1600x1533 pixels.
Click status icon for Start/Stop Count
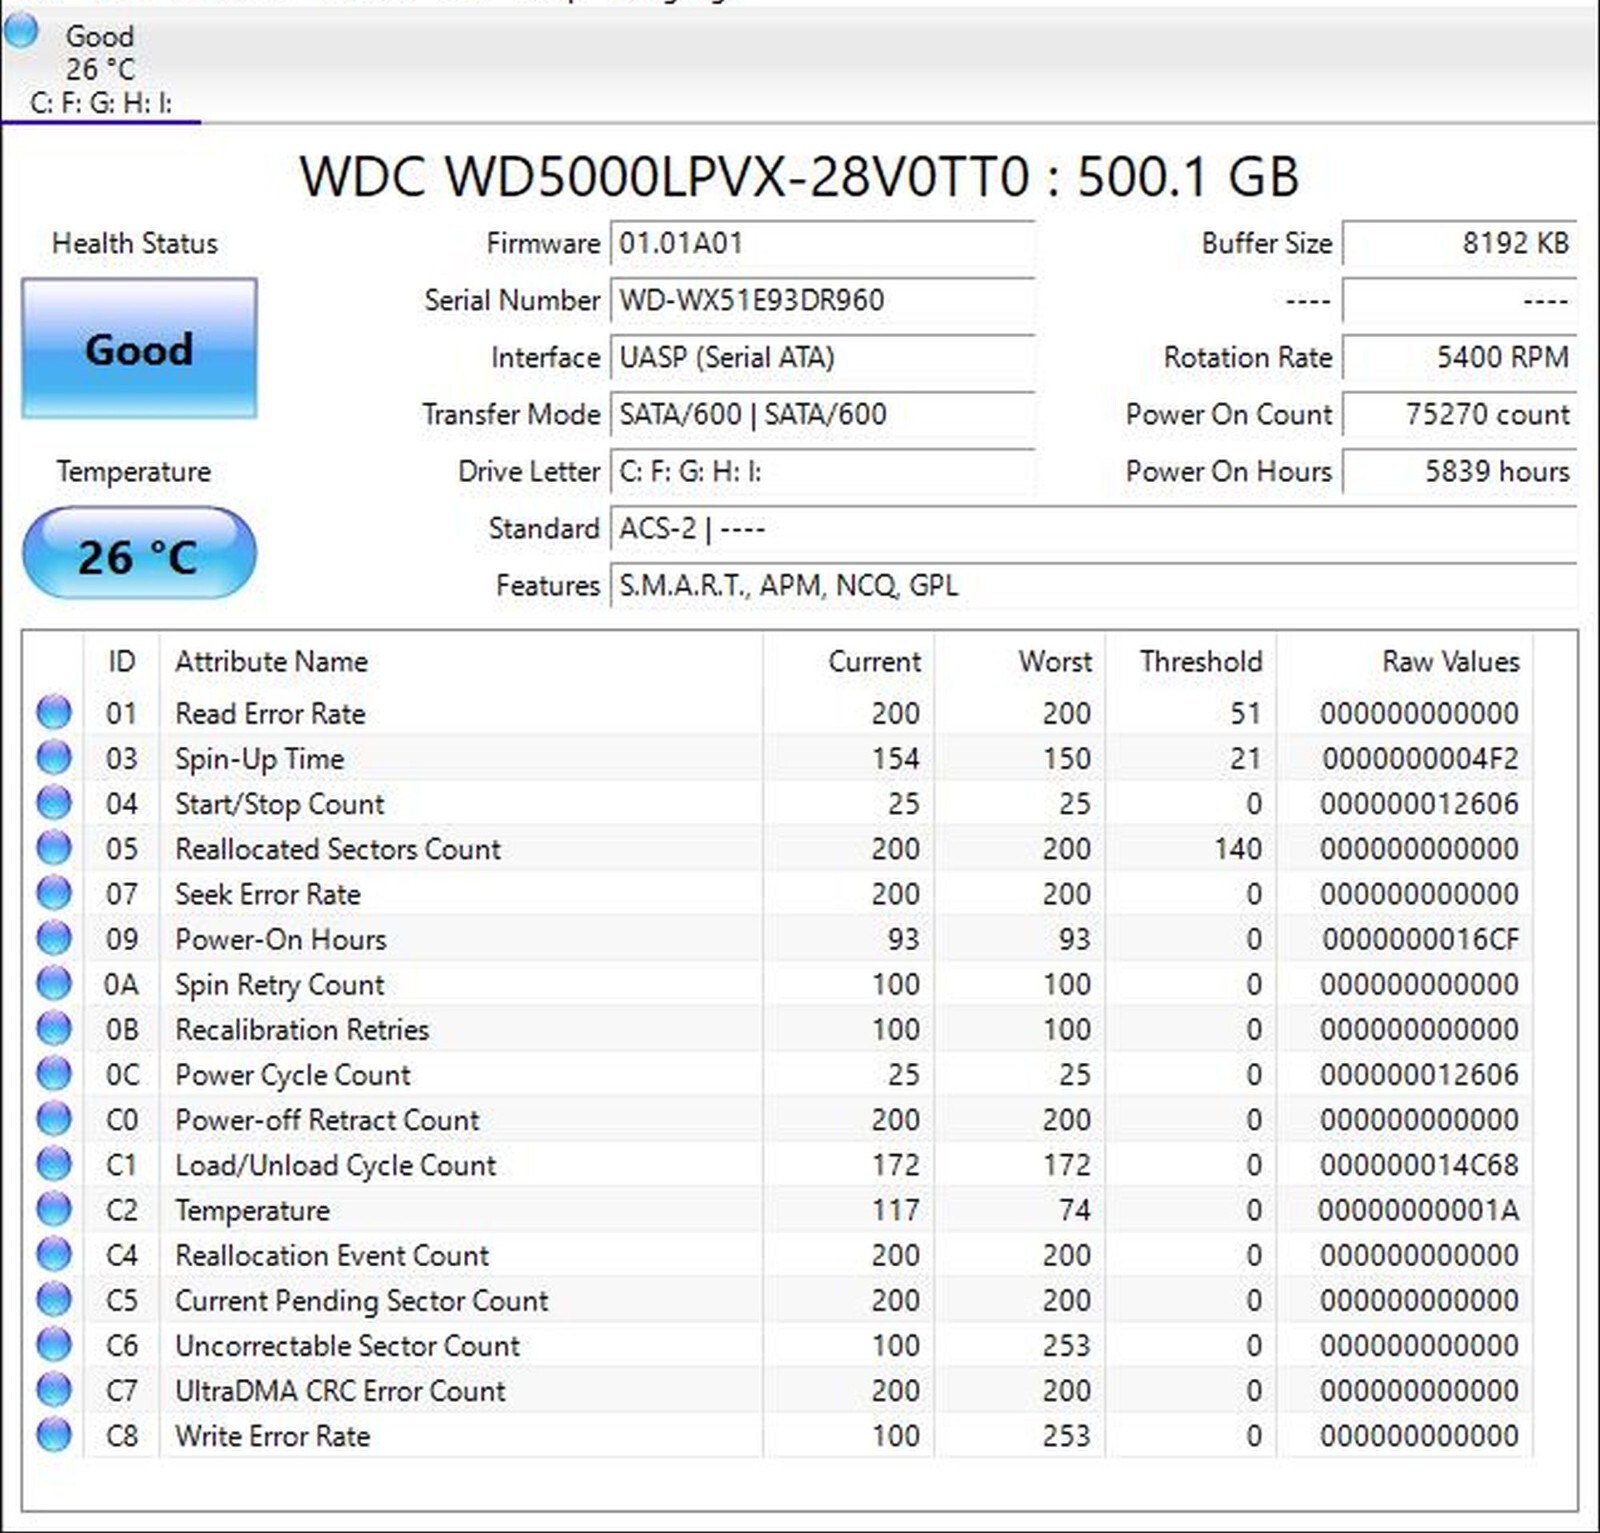[x=54, y=802]
